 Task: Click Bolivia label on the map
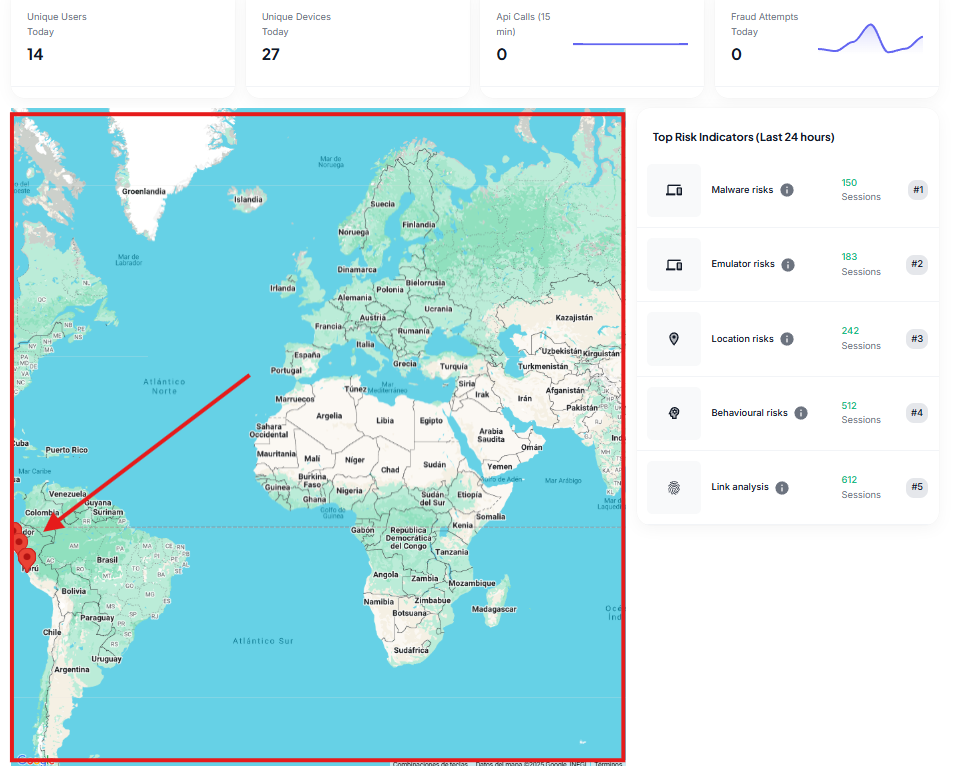coord(74,591)
